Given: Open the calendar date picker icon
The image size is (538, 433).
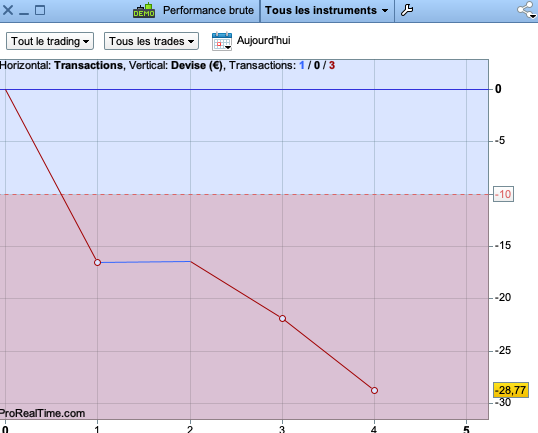Looking at the screenshot, I should tap(222, 41).
